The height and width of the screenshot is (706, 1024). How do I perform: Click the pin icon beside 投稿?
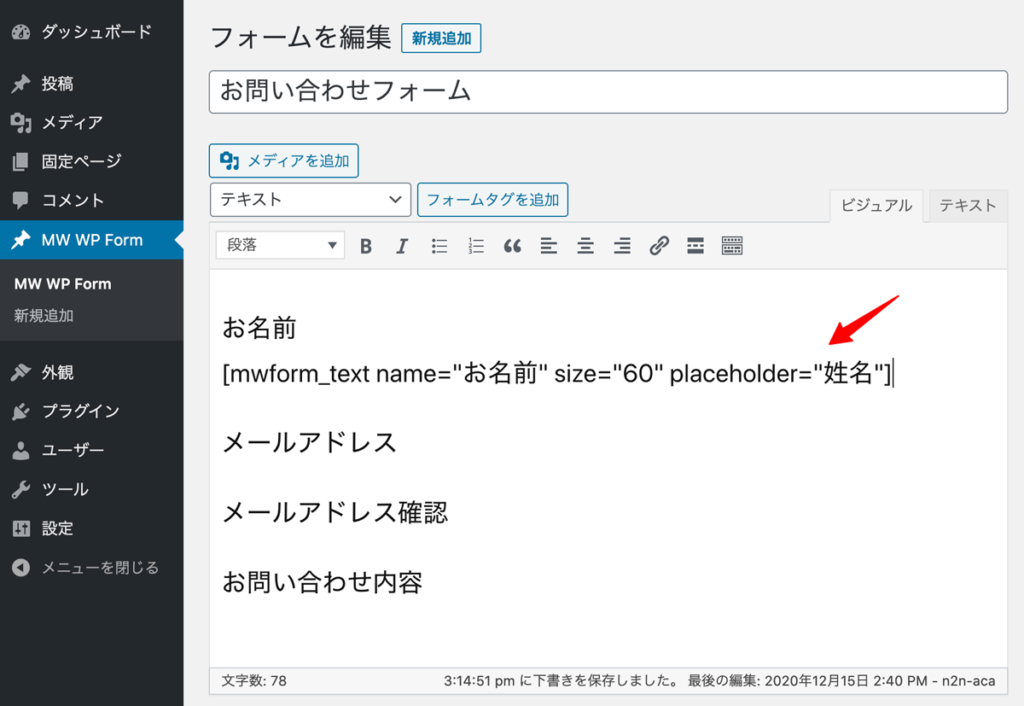click(21, 84)
